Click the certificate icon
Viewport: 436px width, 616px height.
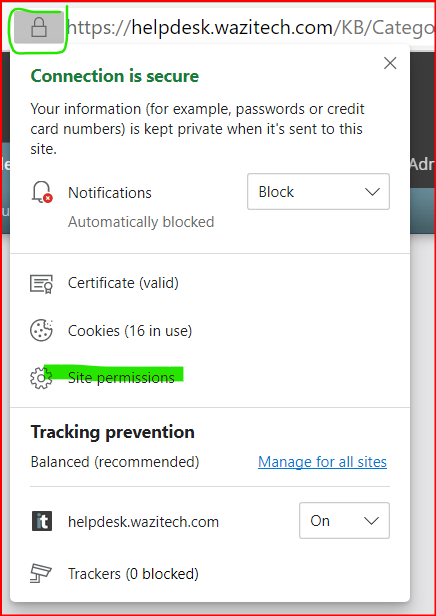(41, 284)
